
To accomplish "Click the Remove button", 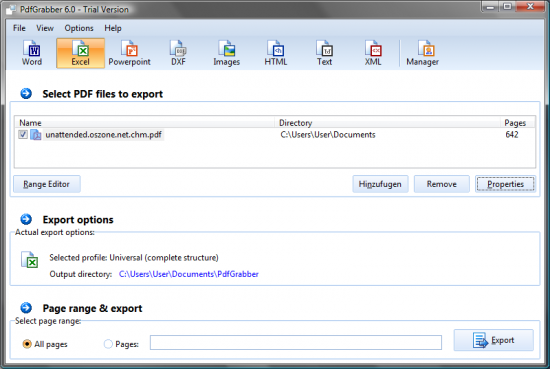I will (x=442, y=184).
